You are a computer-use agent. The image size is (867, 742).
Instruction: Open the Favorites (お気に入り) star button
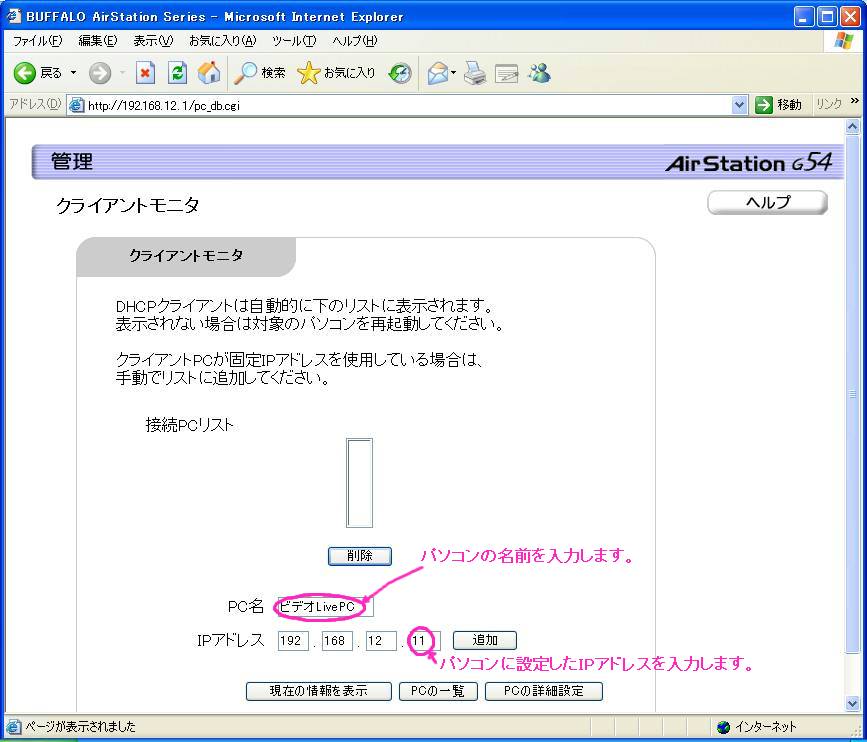tap(337, 73)
